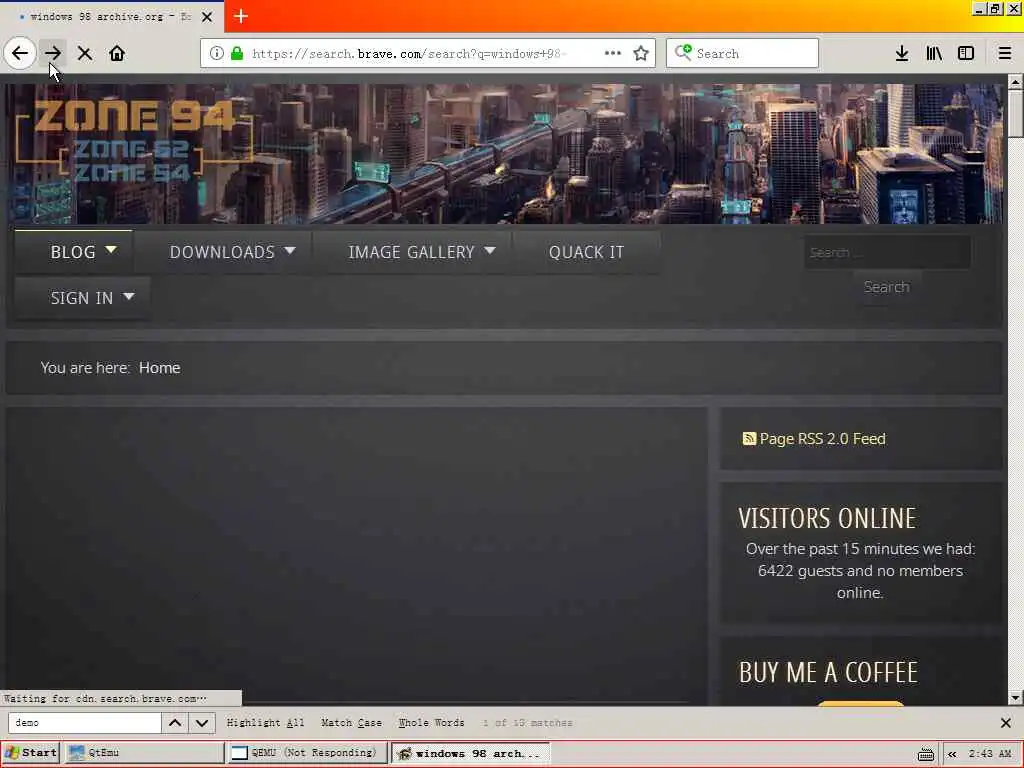1024x768 pixels.
Task: Open the BLOG menu
Action: pyautogui.click(x=73, y=252)
